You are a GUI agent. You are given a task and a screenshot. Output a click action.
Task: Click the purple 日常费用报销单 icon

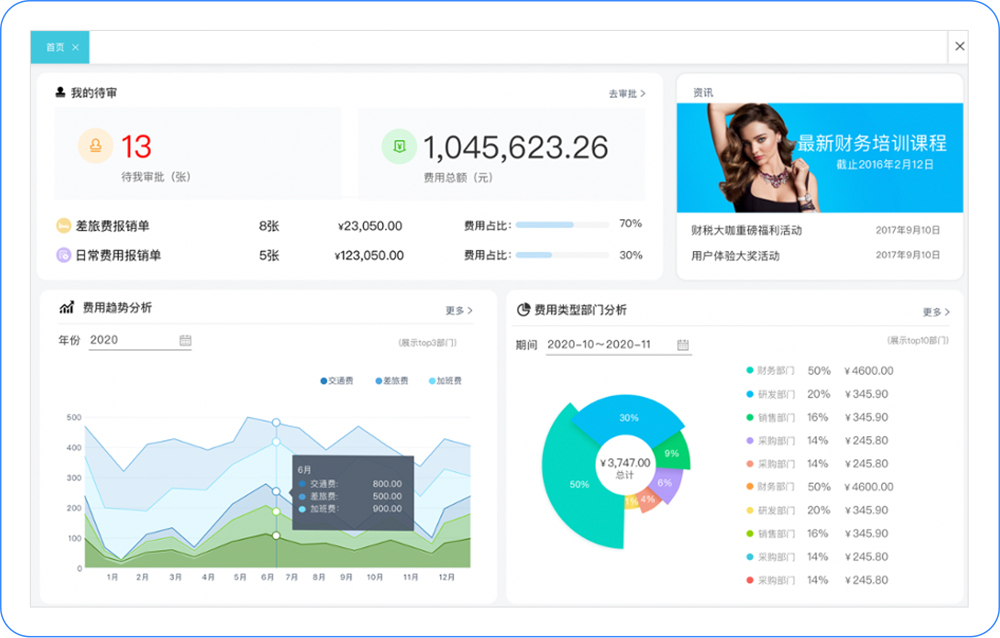tap(63, 255)
